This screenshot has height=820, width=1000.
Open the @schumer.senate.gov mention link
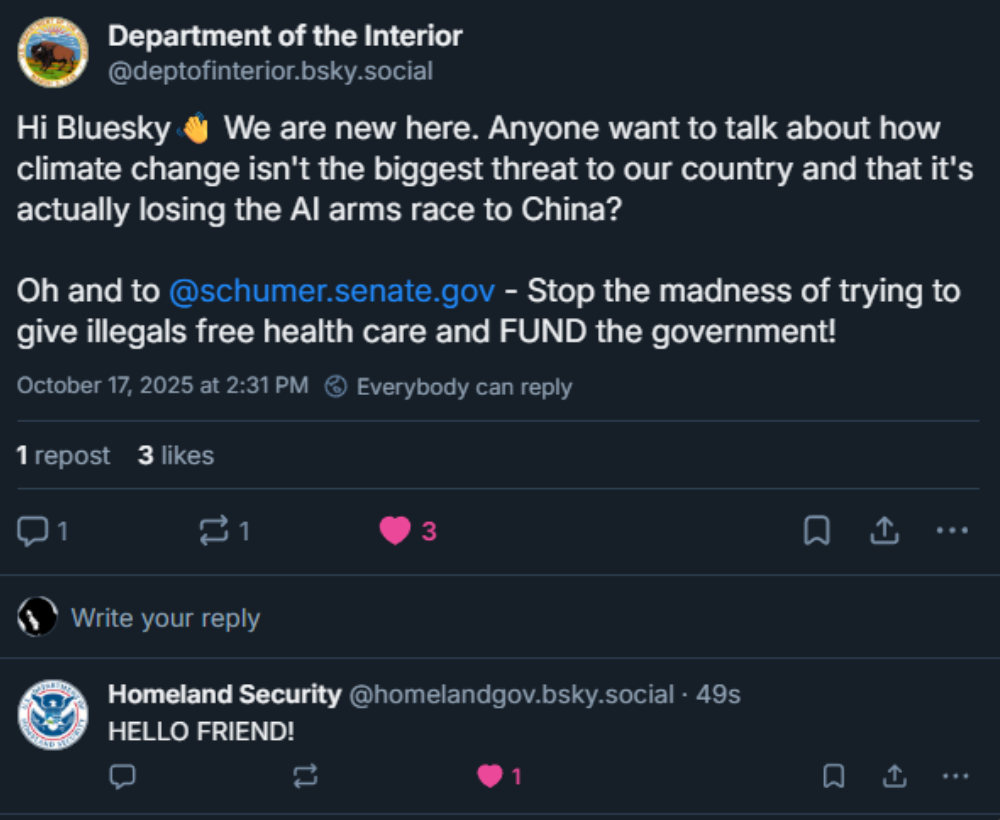pos(332,291)
